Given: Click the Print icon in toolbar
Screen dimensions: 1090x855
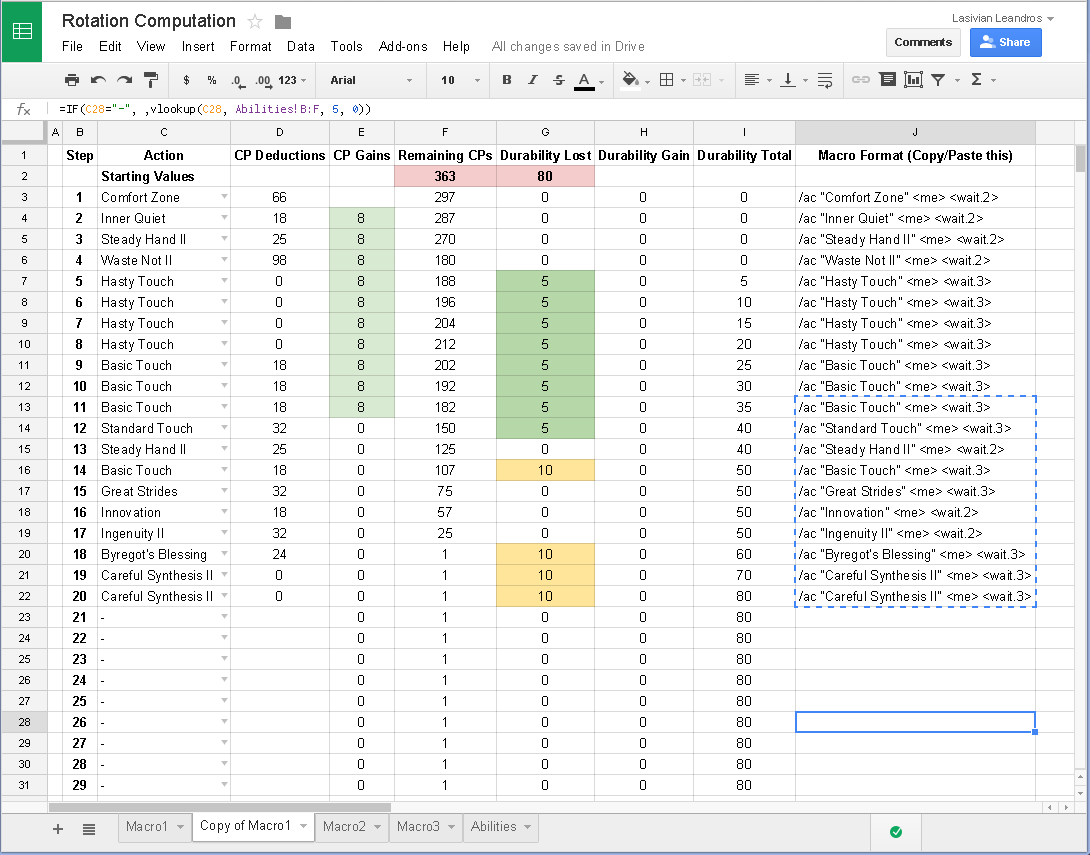Looking at the screenshot, I should 72,80.
